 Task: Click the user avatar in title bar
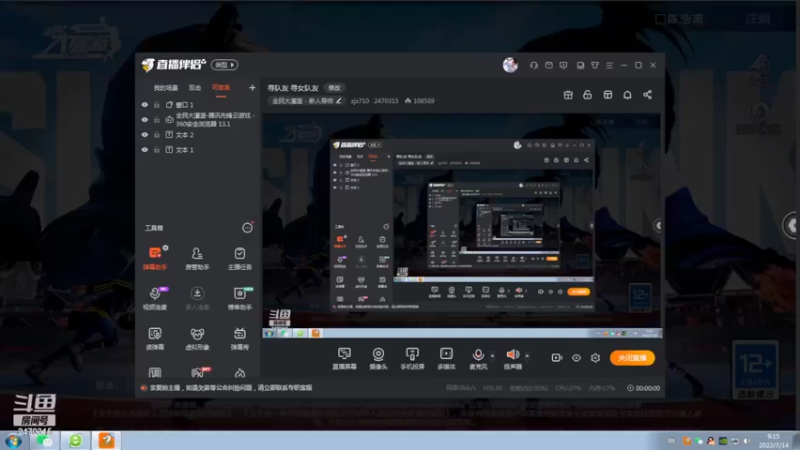coord(510,65)
